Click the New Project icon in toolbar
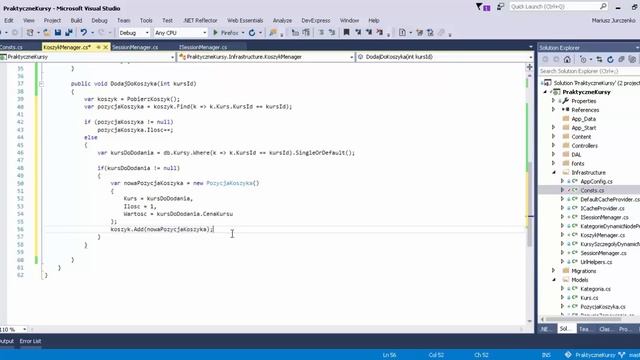The width and height of the screenshot is (640, 360). (30, 32)
